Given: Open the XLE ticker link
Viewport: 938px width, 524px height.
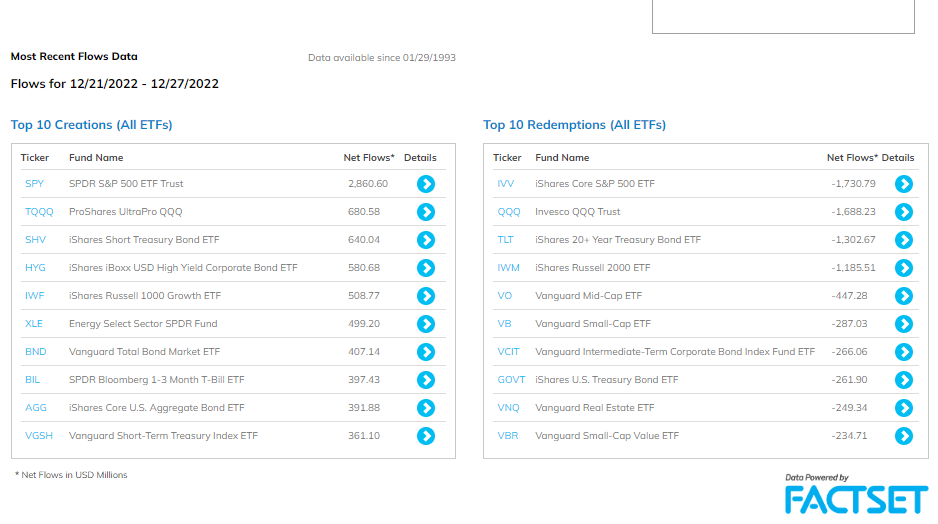Looking at the screenshot, I should tap(34, 324).
